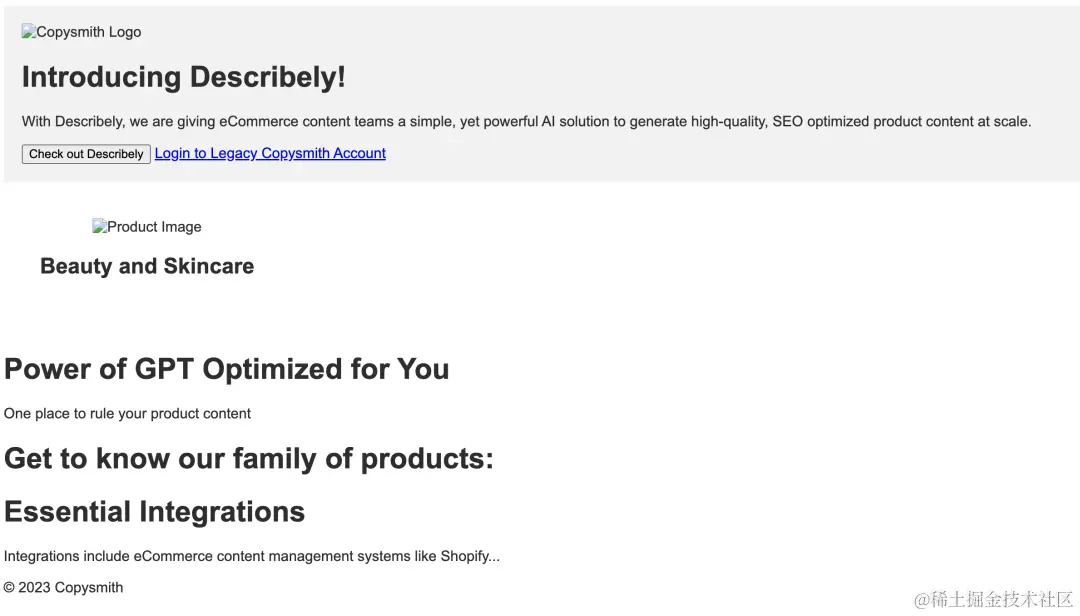1080x616 pixels.
Task: Click the words at scale ending the banner paragraph
Action: (x=1005, y=122)
